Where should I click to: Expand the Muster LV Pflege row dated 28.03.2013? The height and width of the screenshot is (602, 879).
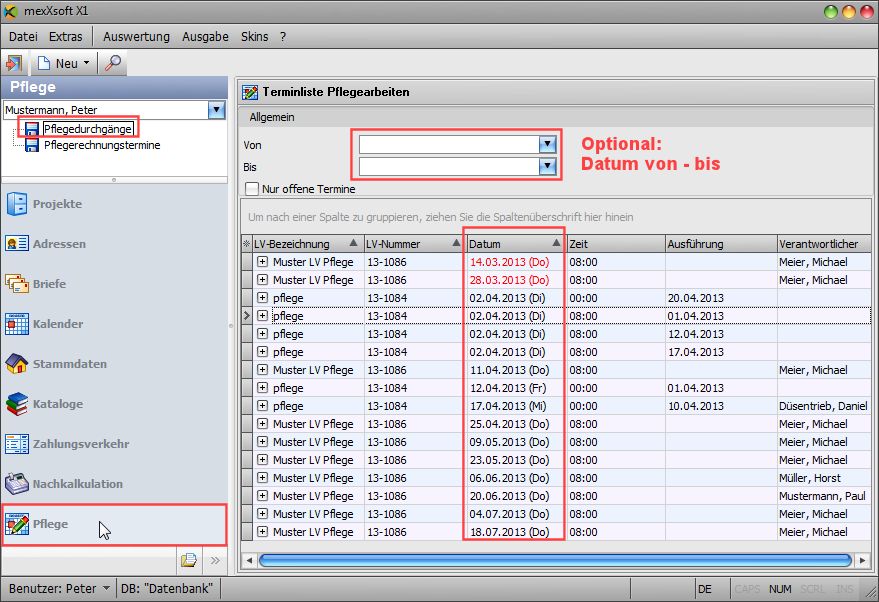tap(262, 280)
